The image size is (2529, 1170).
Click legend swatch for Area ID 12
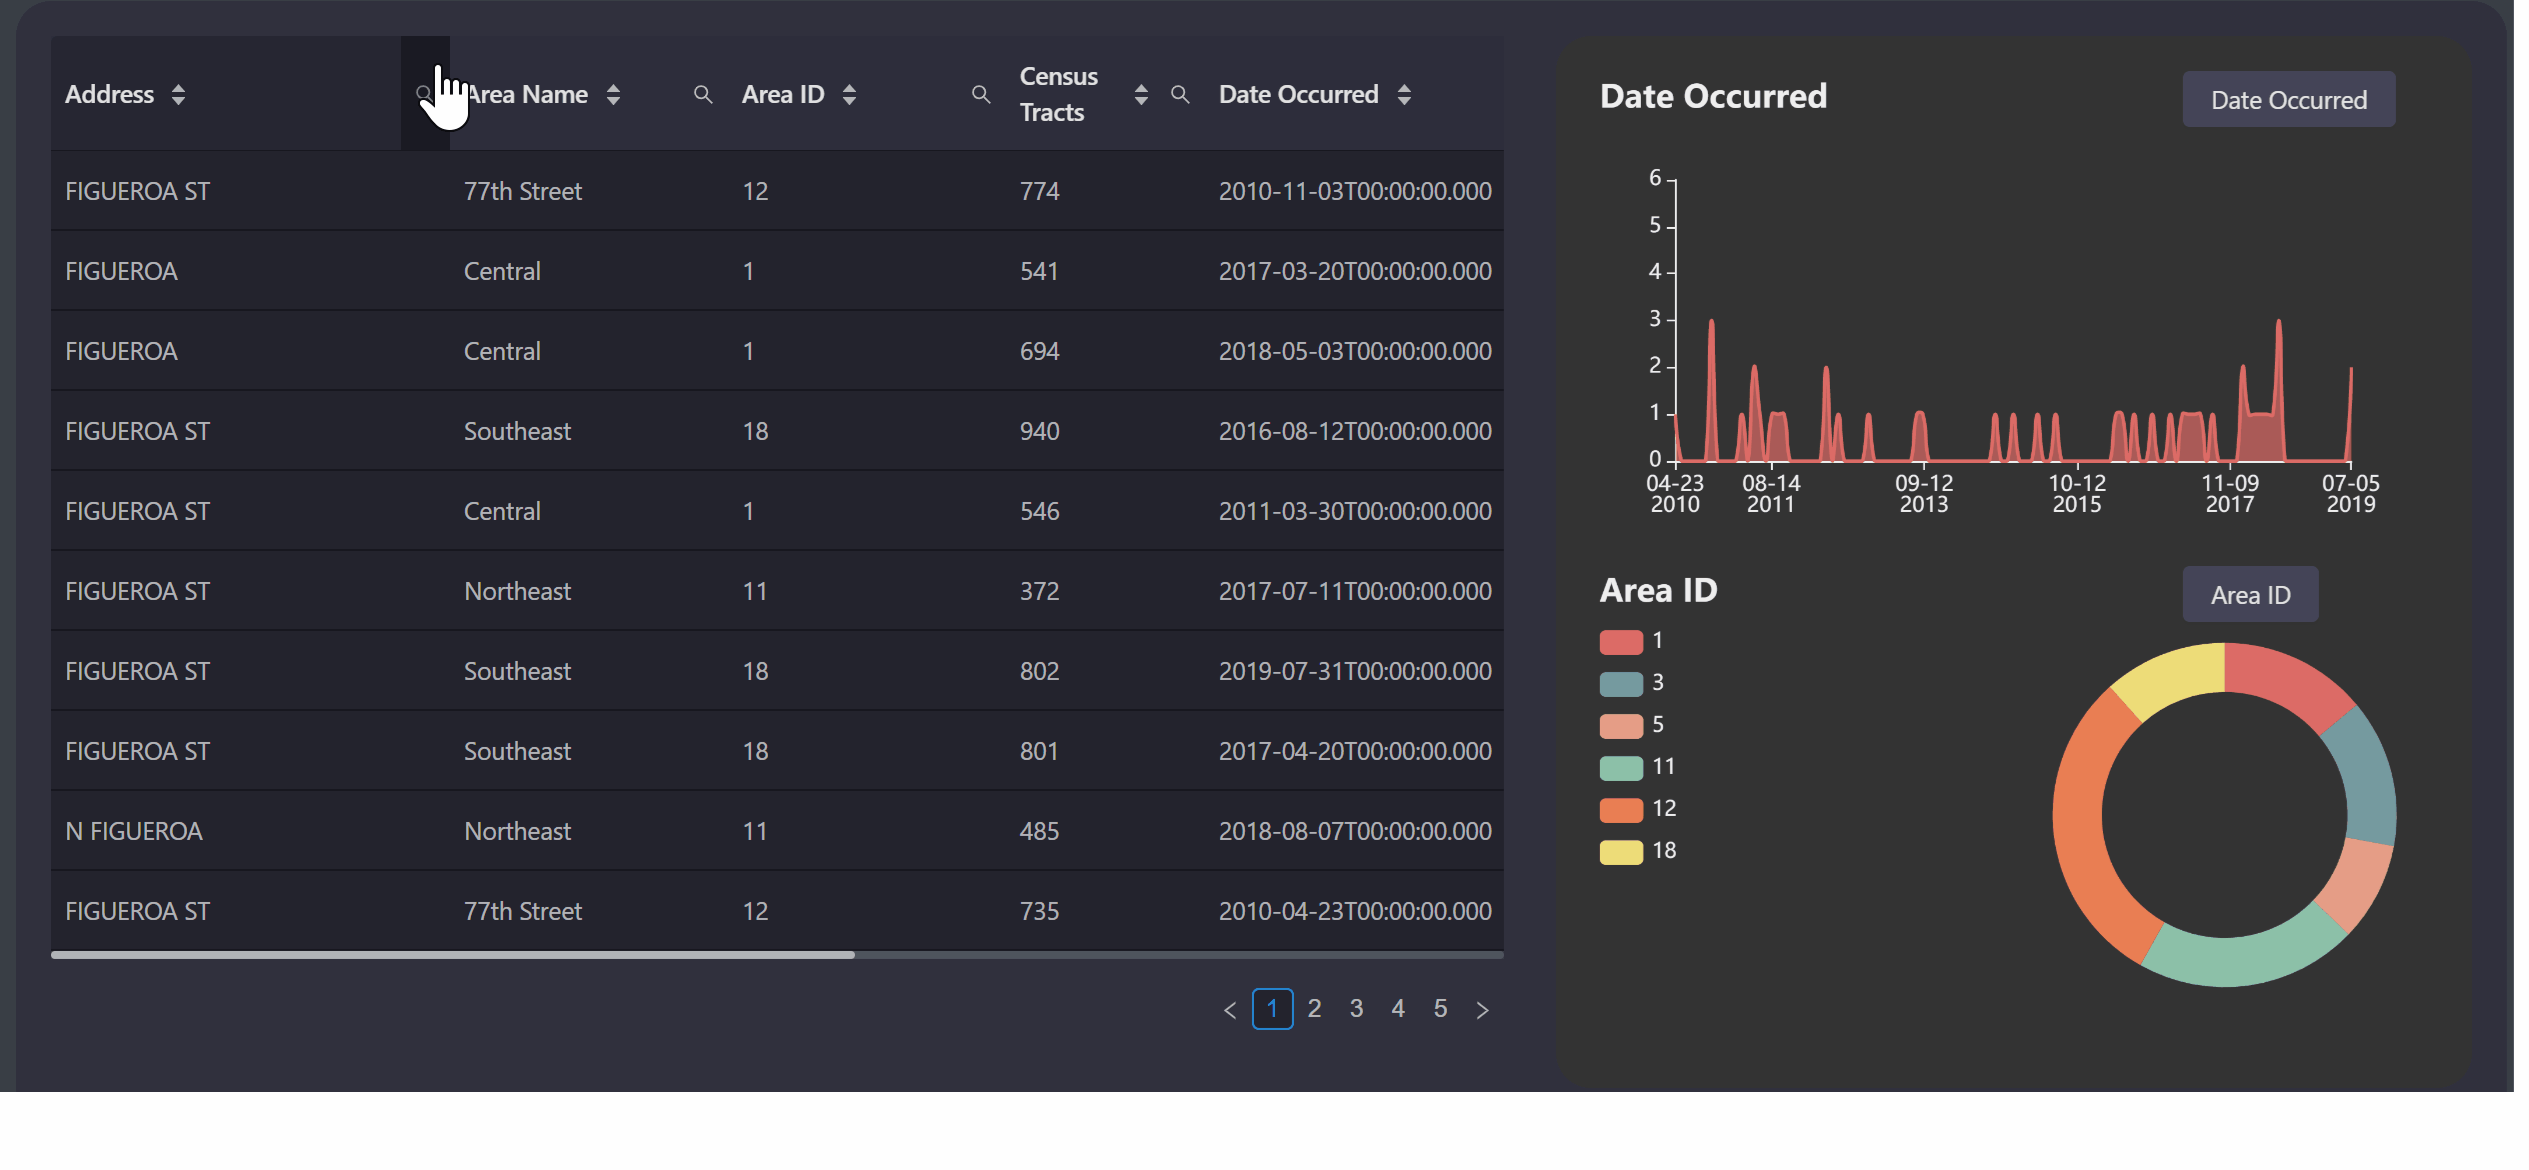1622,809
